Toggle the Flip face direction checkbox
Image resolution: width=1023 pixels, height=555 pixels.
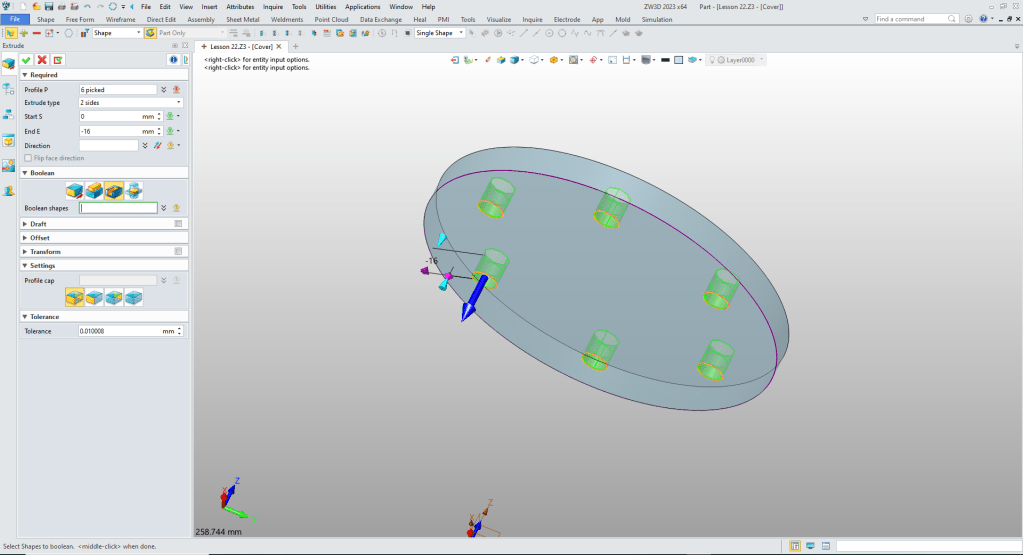(x=29, y=158)
